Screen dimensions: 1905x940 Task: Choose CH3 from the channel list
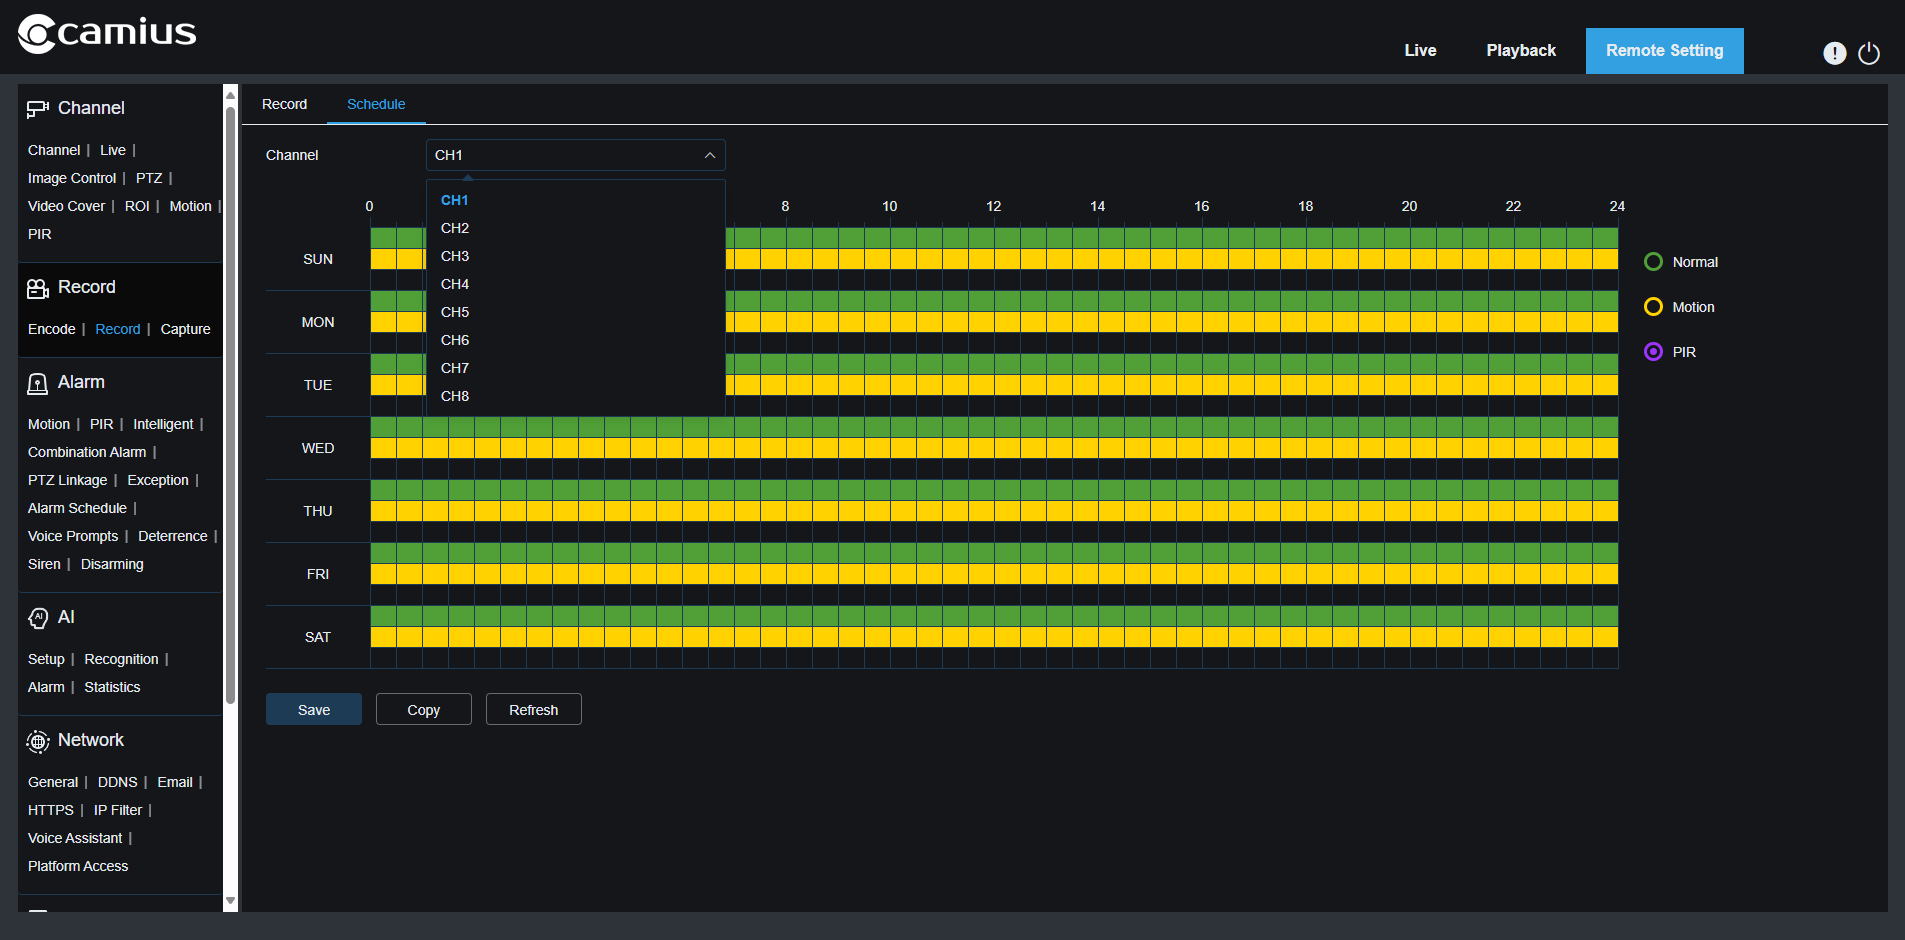pos(455,256)
